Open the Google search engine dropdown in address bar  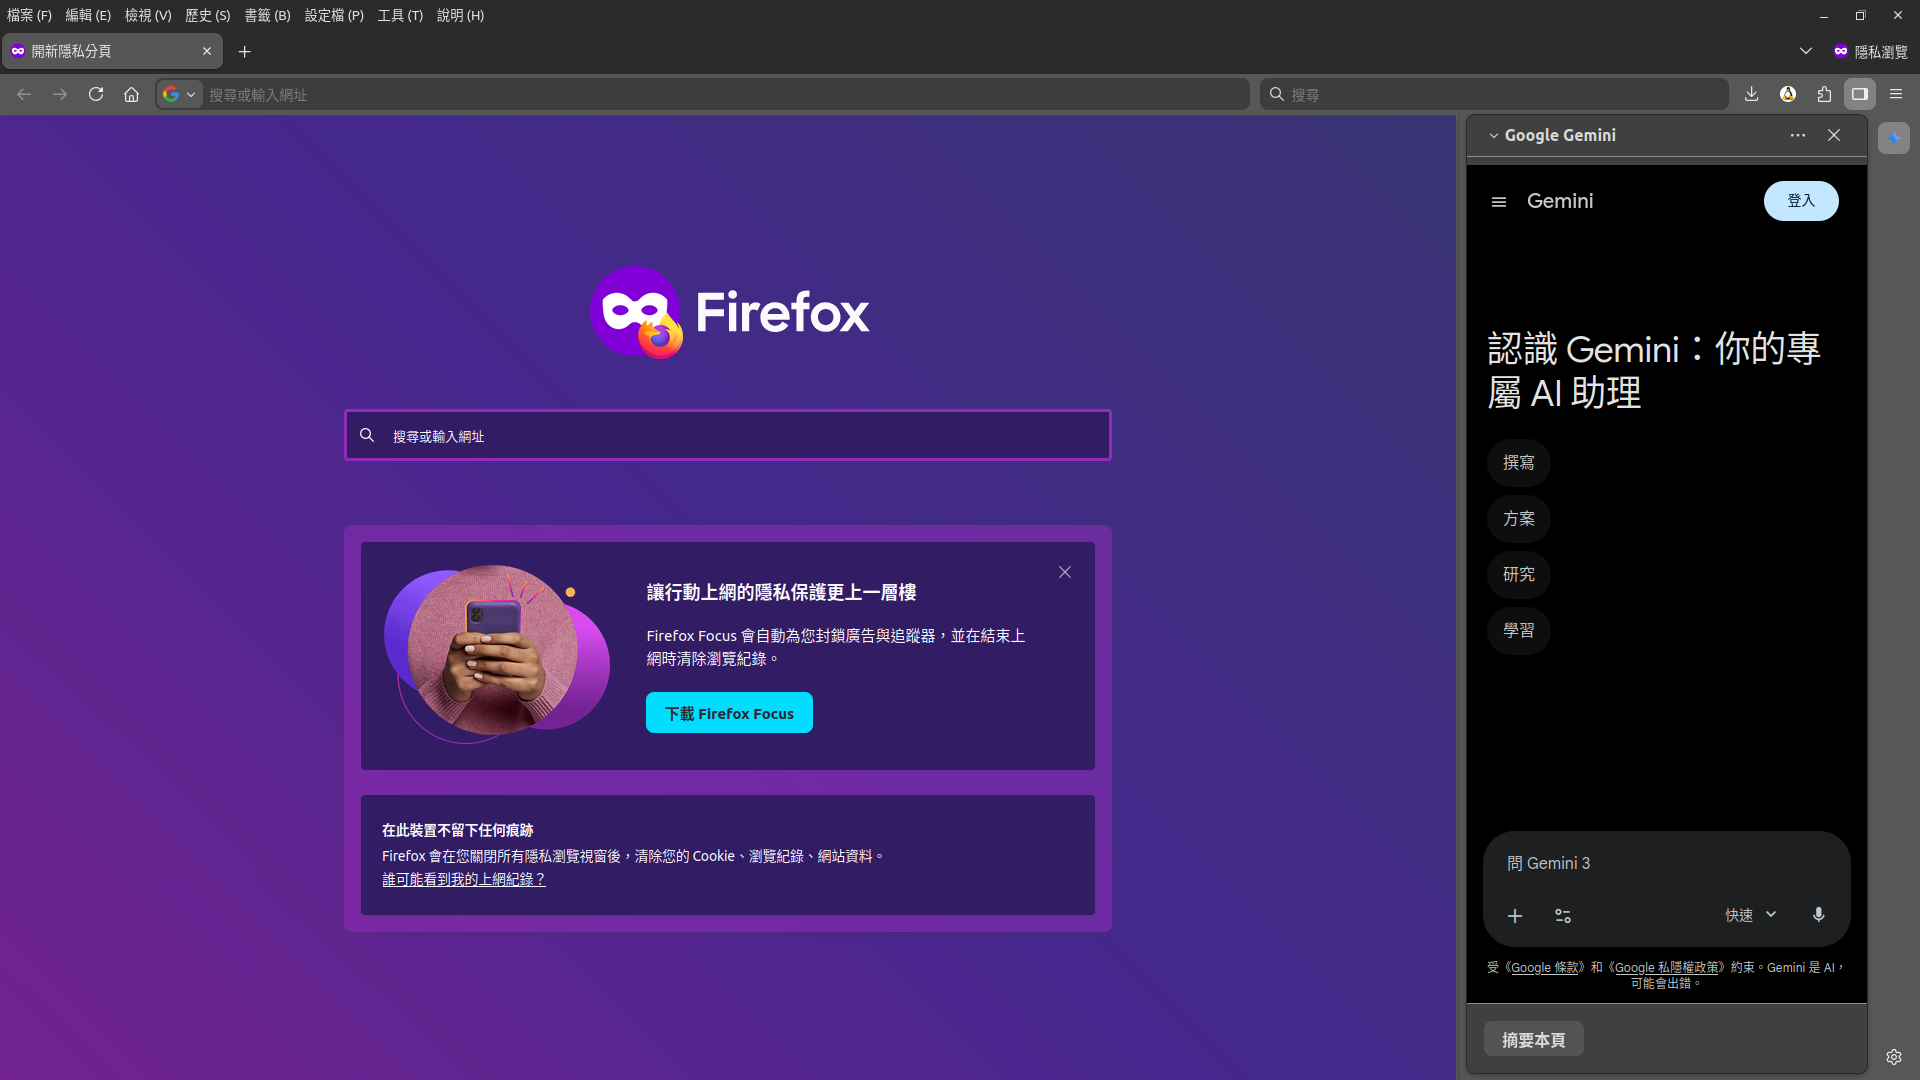[x=180, y=94]
